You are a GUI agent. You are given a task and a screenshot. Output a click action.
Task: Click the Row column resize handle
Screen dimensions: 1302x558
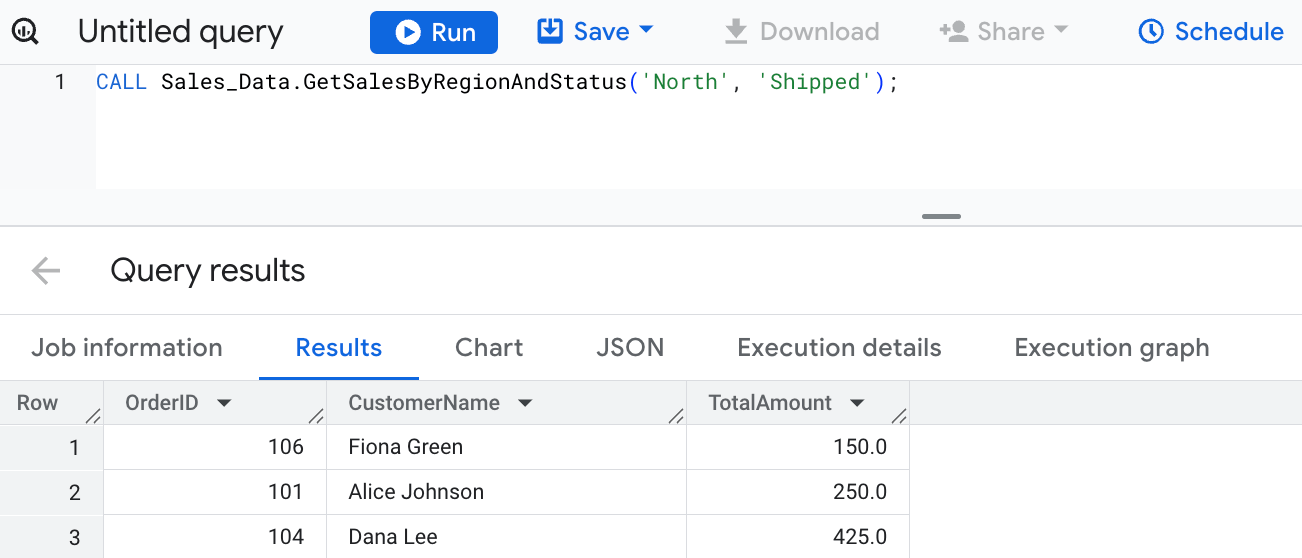(94, 415)
